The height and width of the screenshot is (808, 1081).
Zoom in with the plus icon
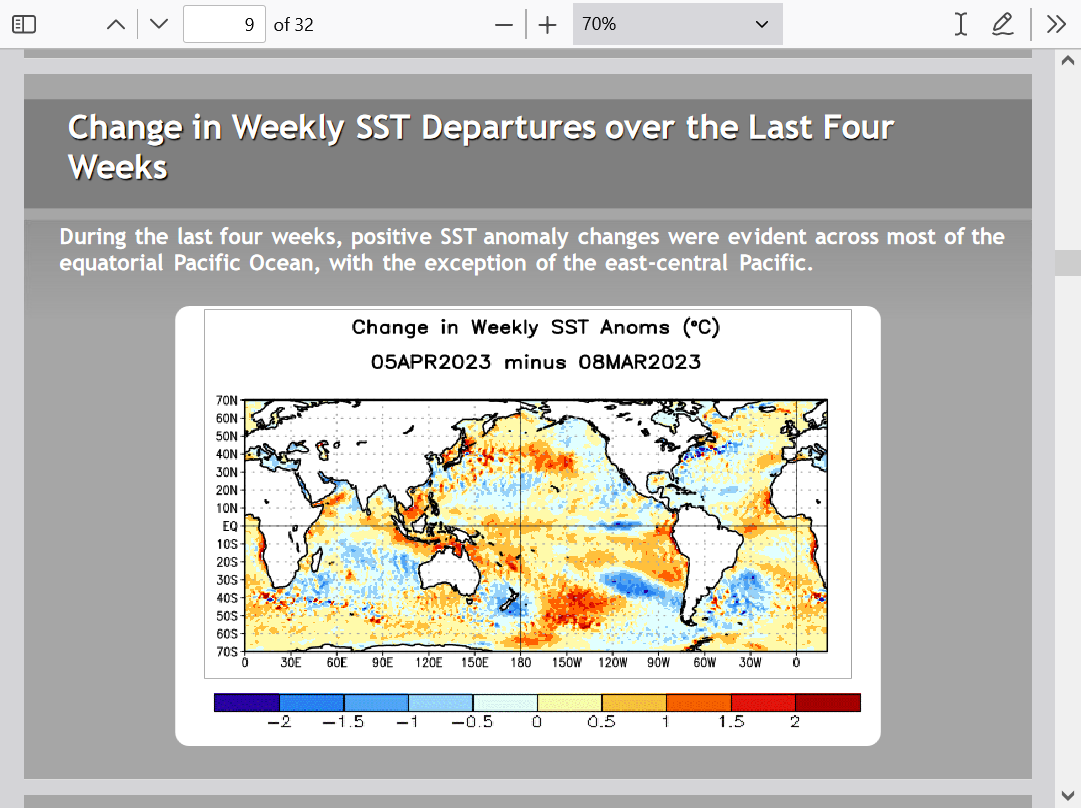pyautogui.click(x=547, y=25)
